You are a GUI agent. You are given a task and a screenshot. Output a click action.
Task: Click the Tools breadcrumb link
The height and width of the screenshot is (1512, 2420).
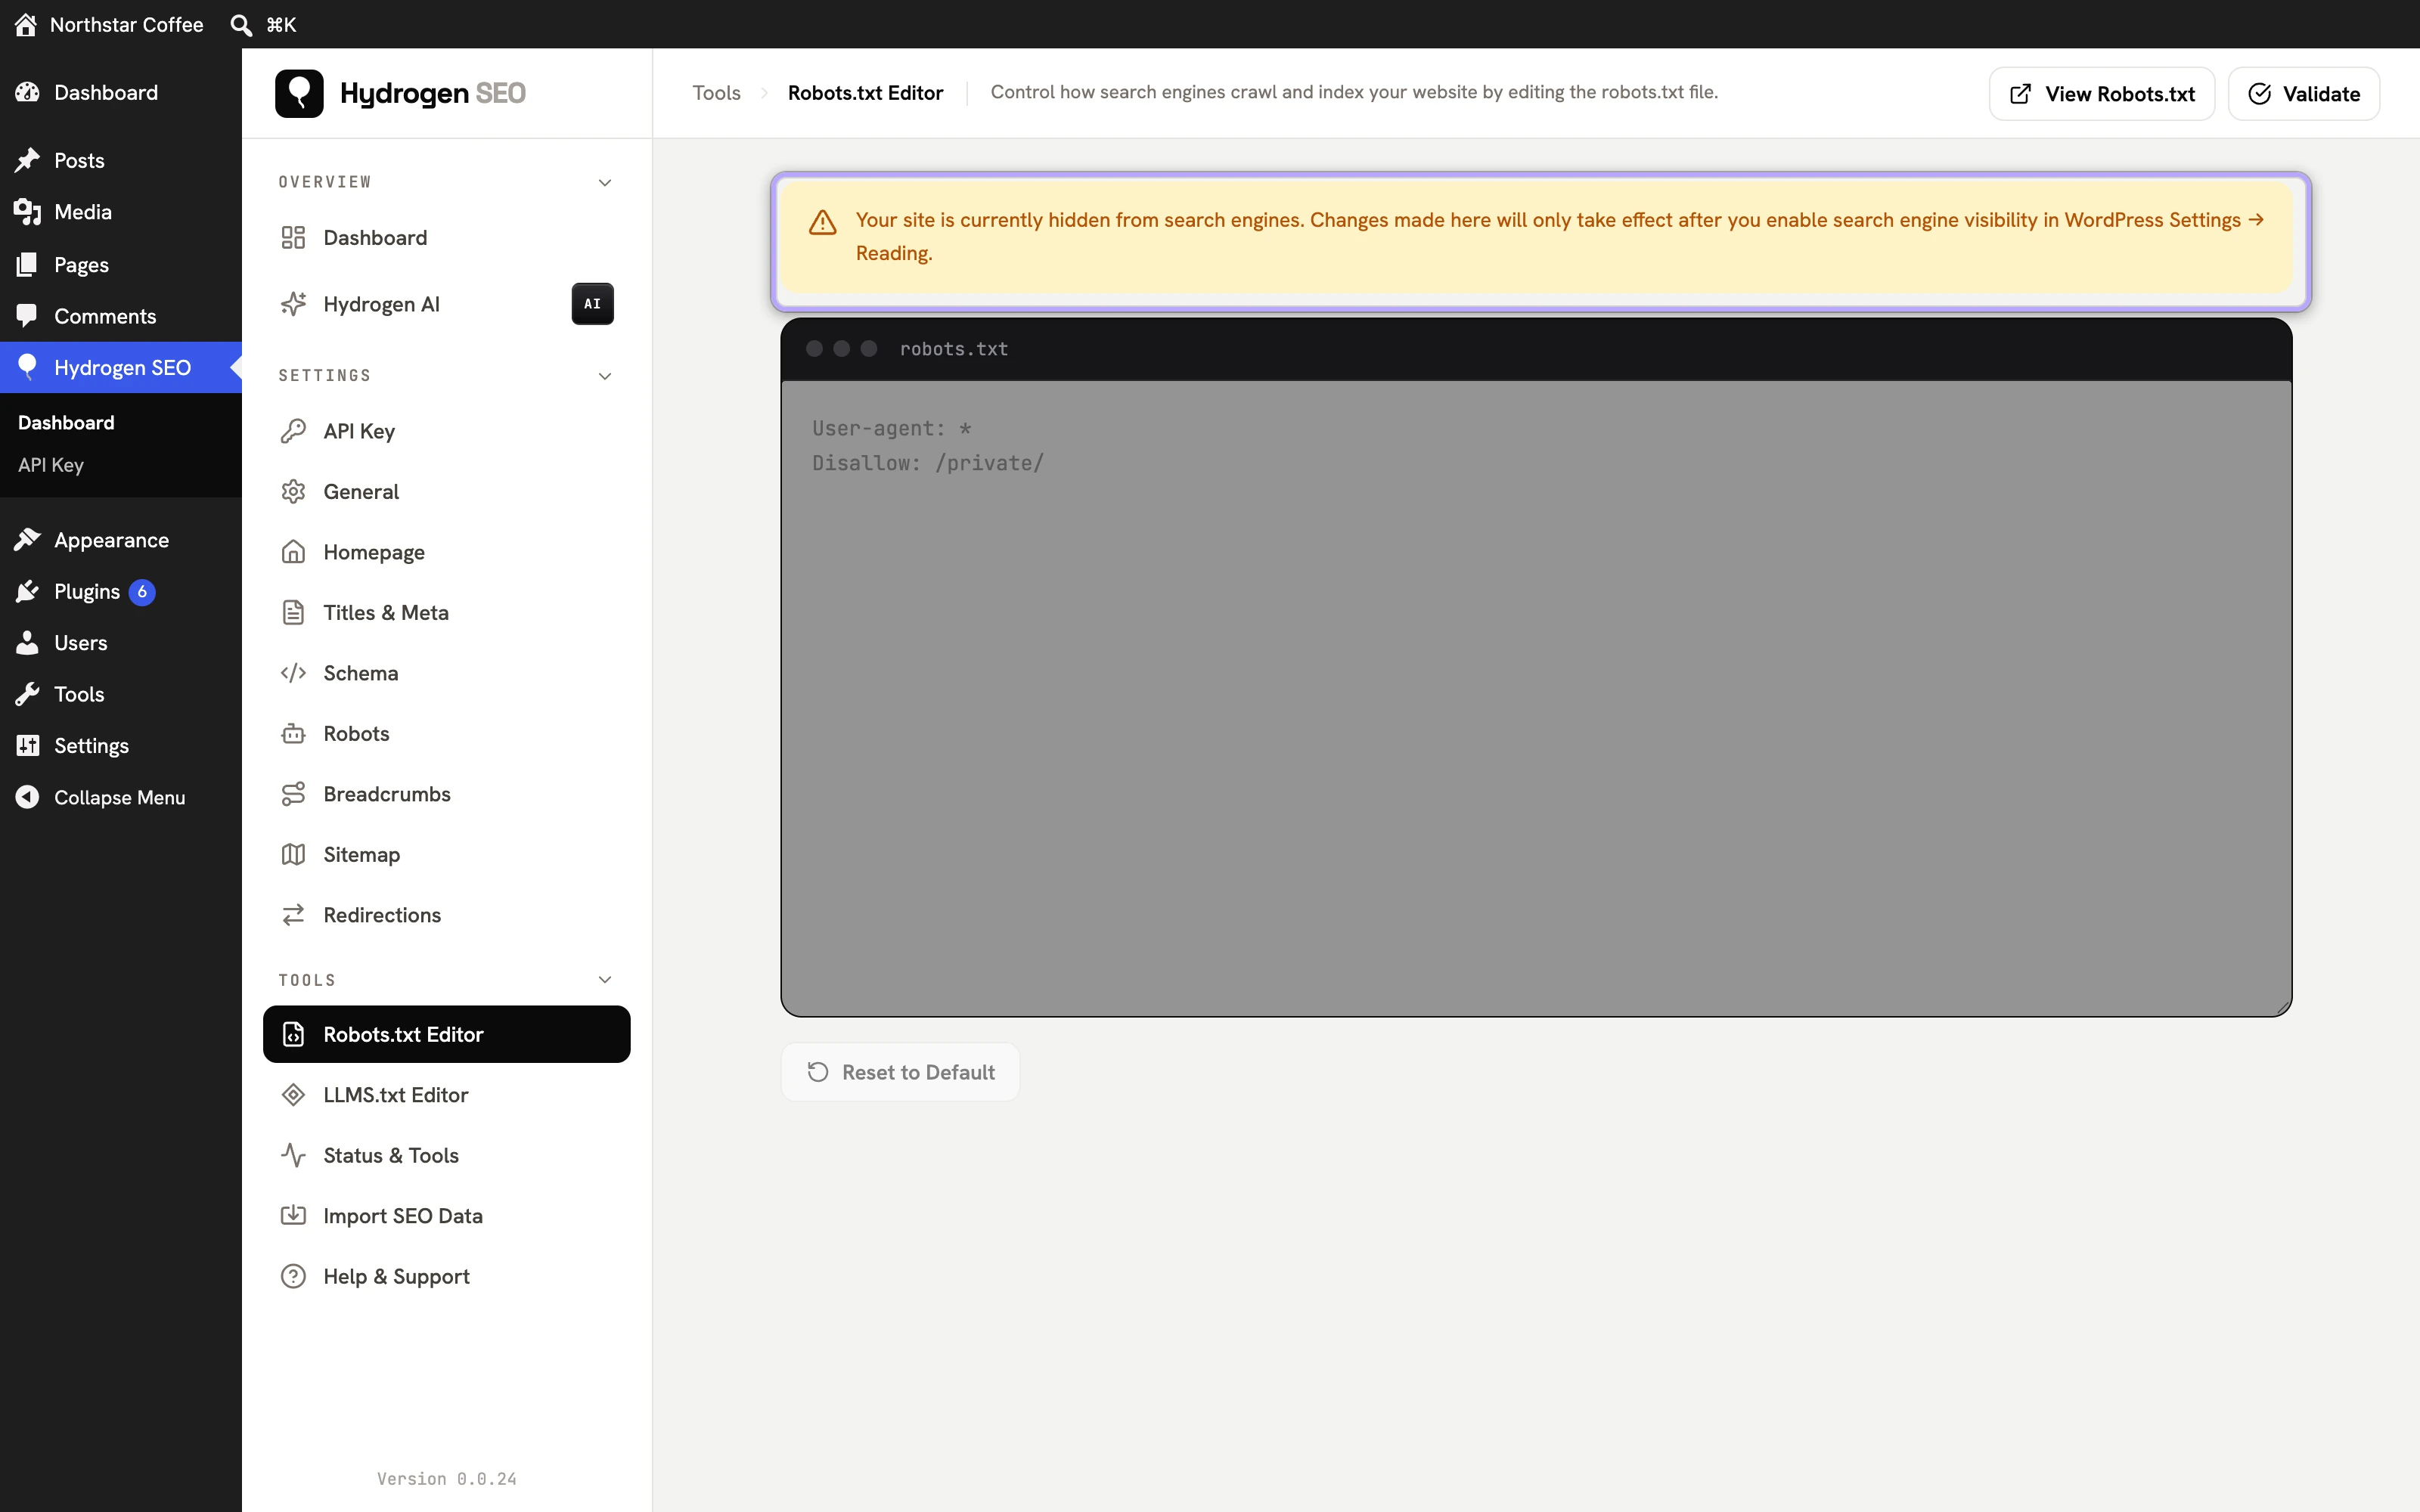click(717, 93)
